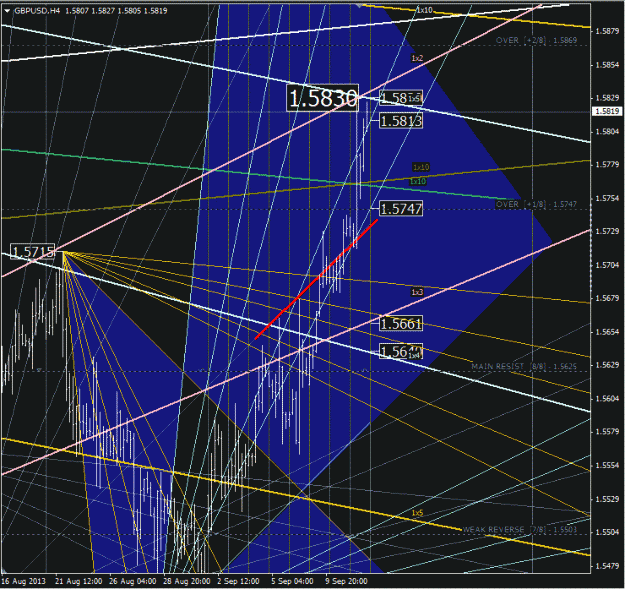Click 1.5779 on the price axis
Image resolution: width=625 pixels, height=589 pixels.
coord(607,165)
